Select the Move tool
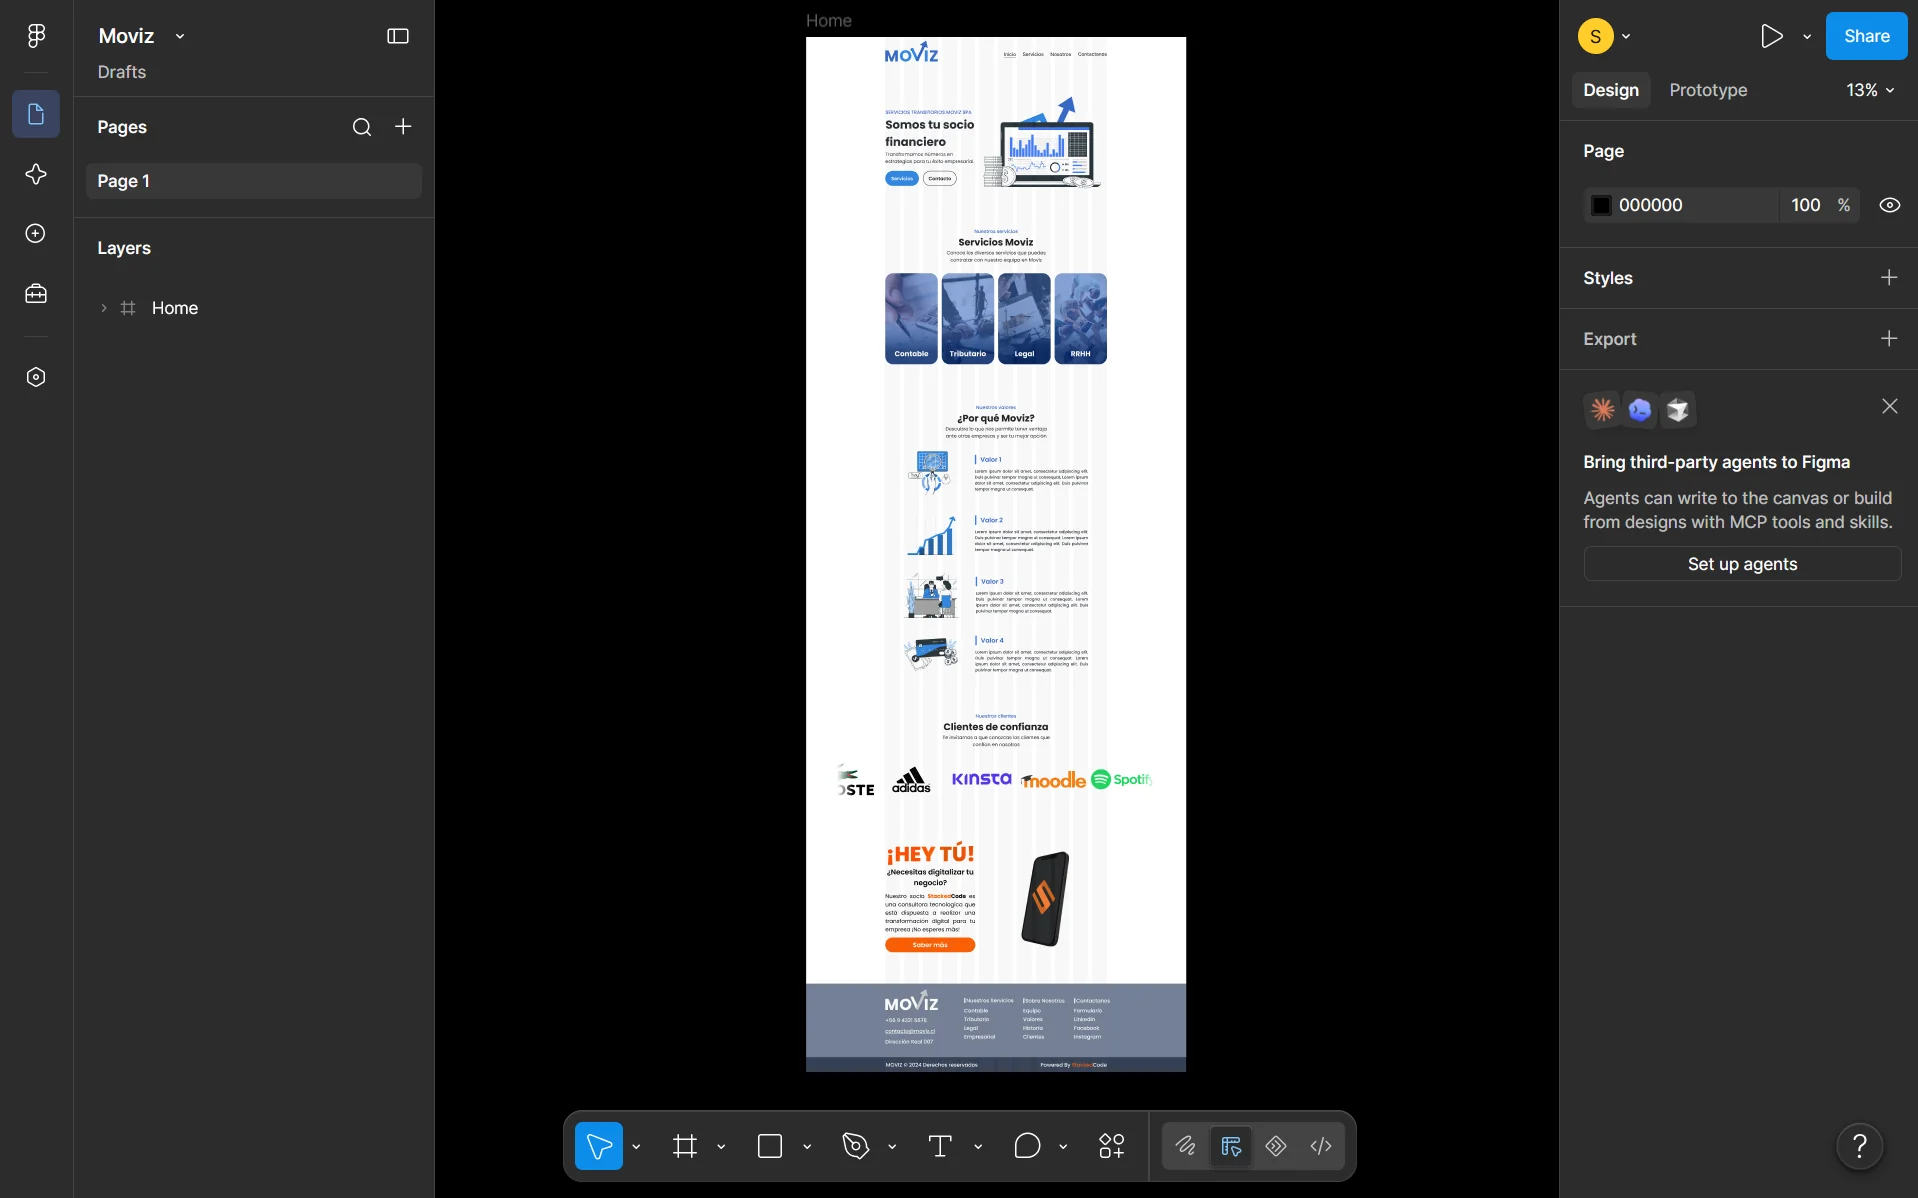This screenshot has height=1198, width=1918. (599, 1146)
